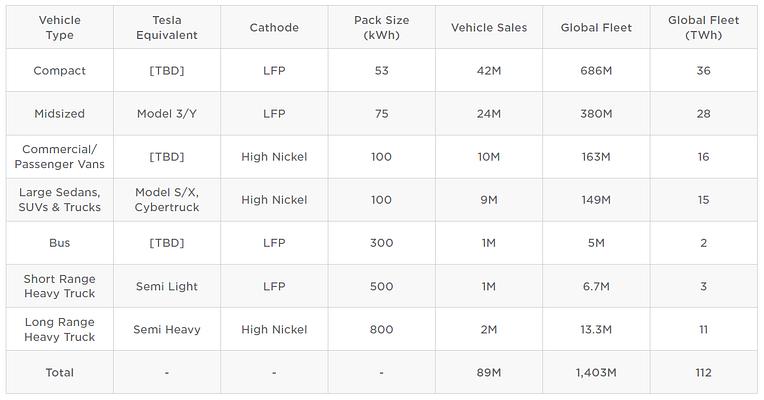This screenshot has width=764, height=400.
Task: Click the "1,403M" total fleet cell
Action: (596, 372)
